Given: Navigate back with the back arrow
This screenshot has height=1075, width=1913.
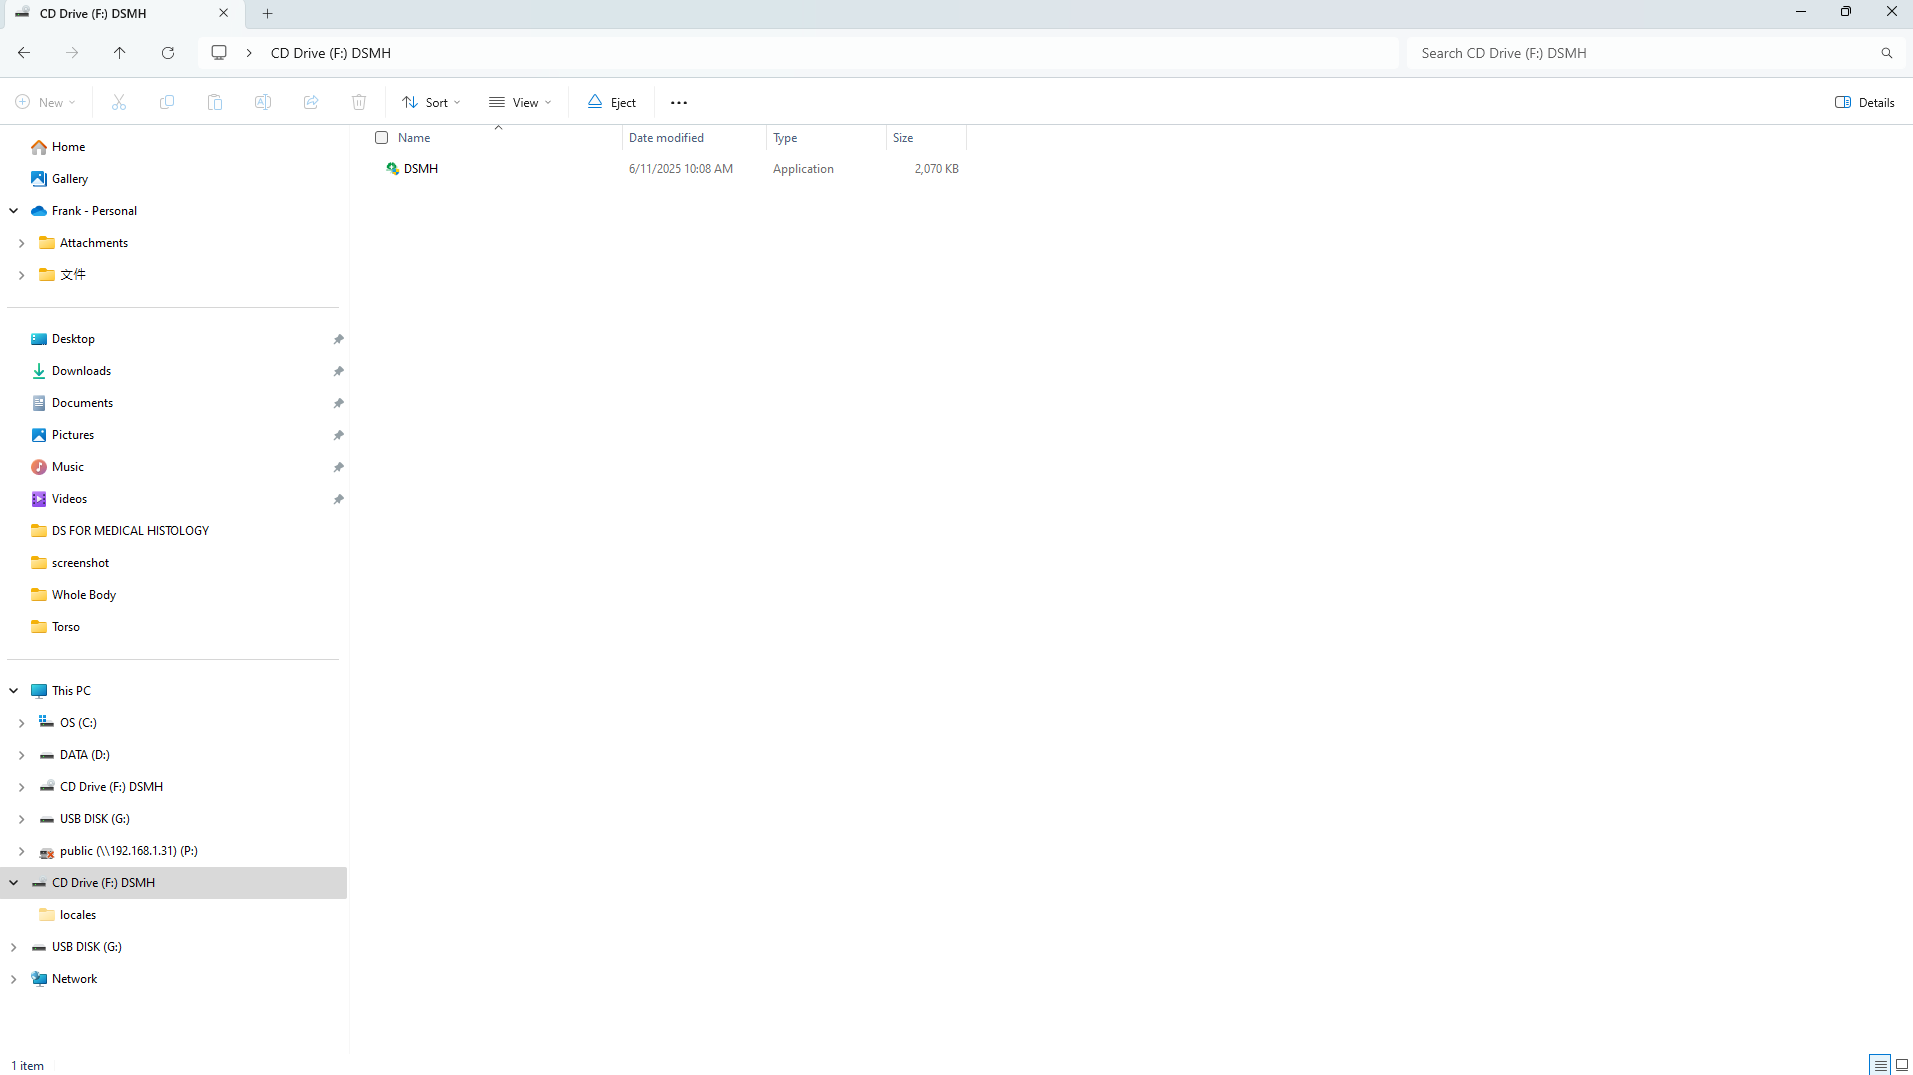Looking at the screenshot, I should (x=24, y=53).
